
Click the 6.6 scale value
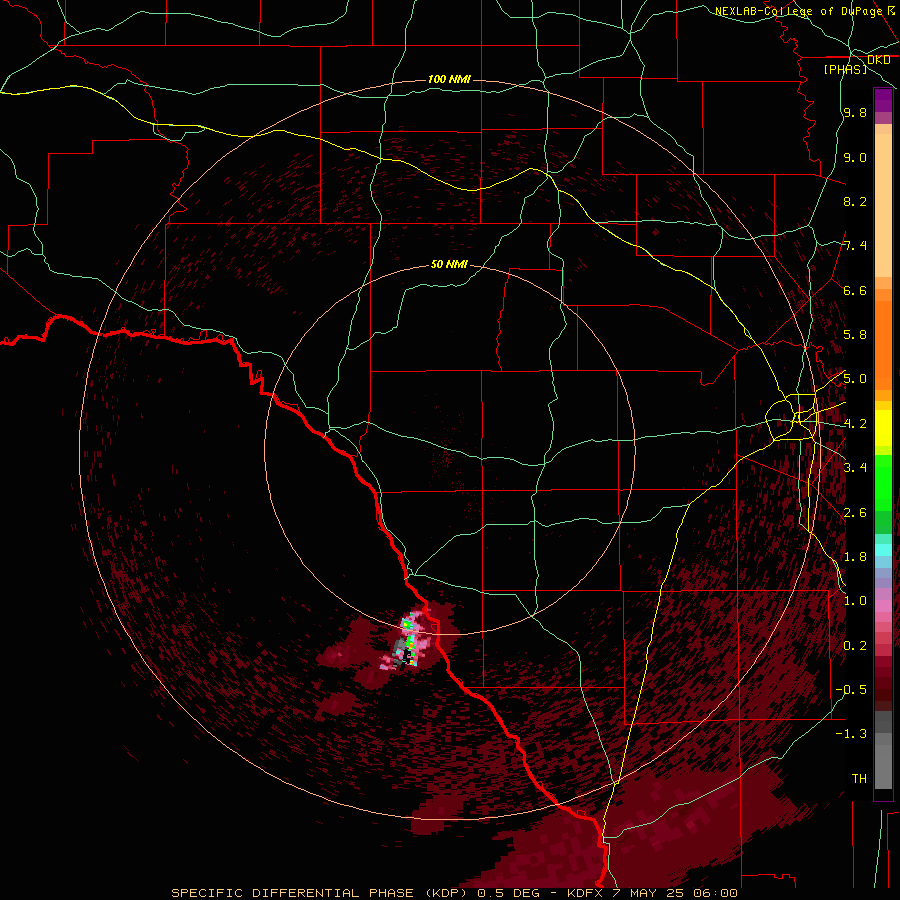tap(855, 290)
